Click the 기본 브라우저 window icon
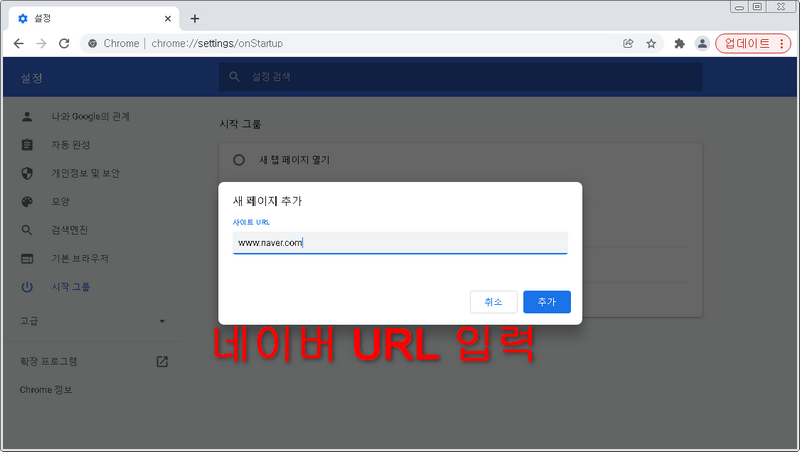The height and width of the screenshot is (452, 800). point(27,259)
